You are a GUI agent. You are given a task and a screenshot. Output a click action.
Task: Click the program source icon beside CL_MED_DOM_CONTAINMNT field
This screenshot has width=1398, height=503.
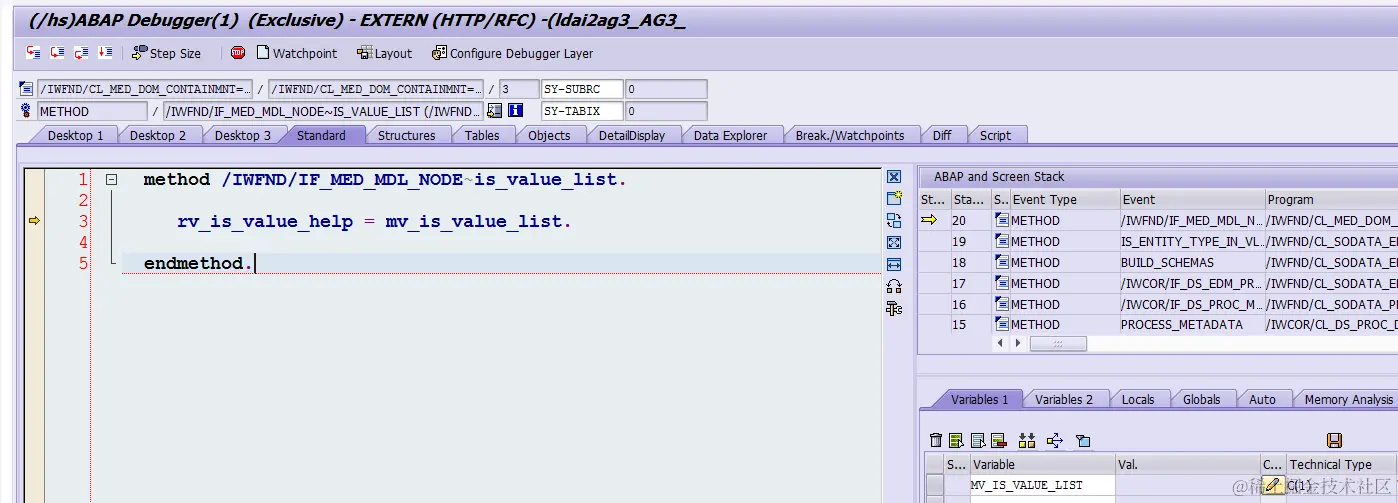26,89
